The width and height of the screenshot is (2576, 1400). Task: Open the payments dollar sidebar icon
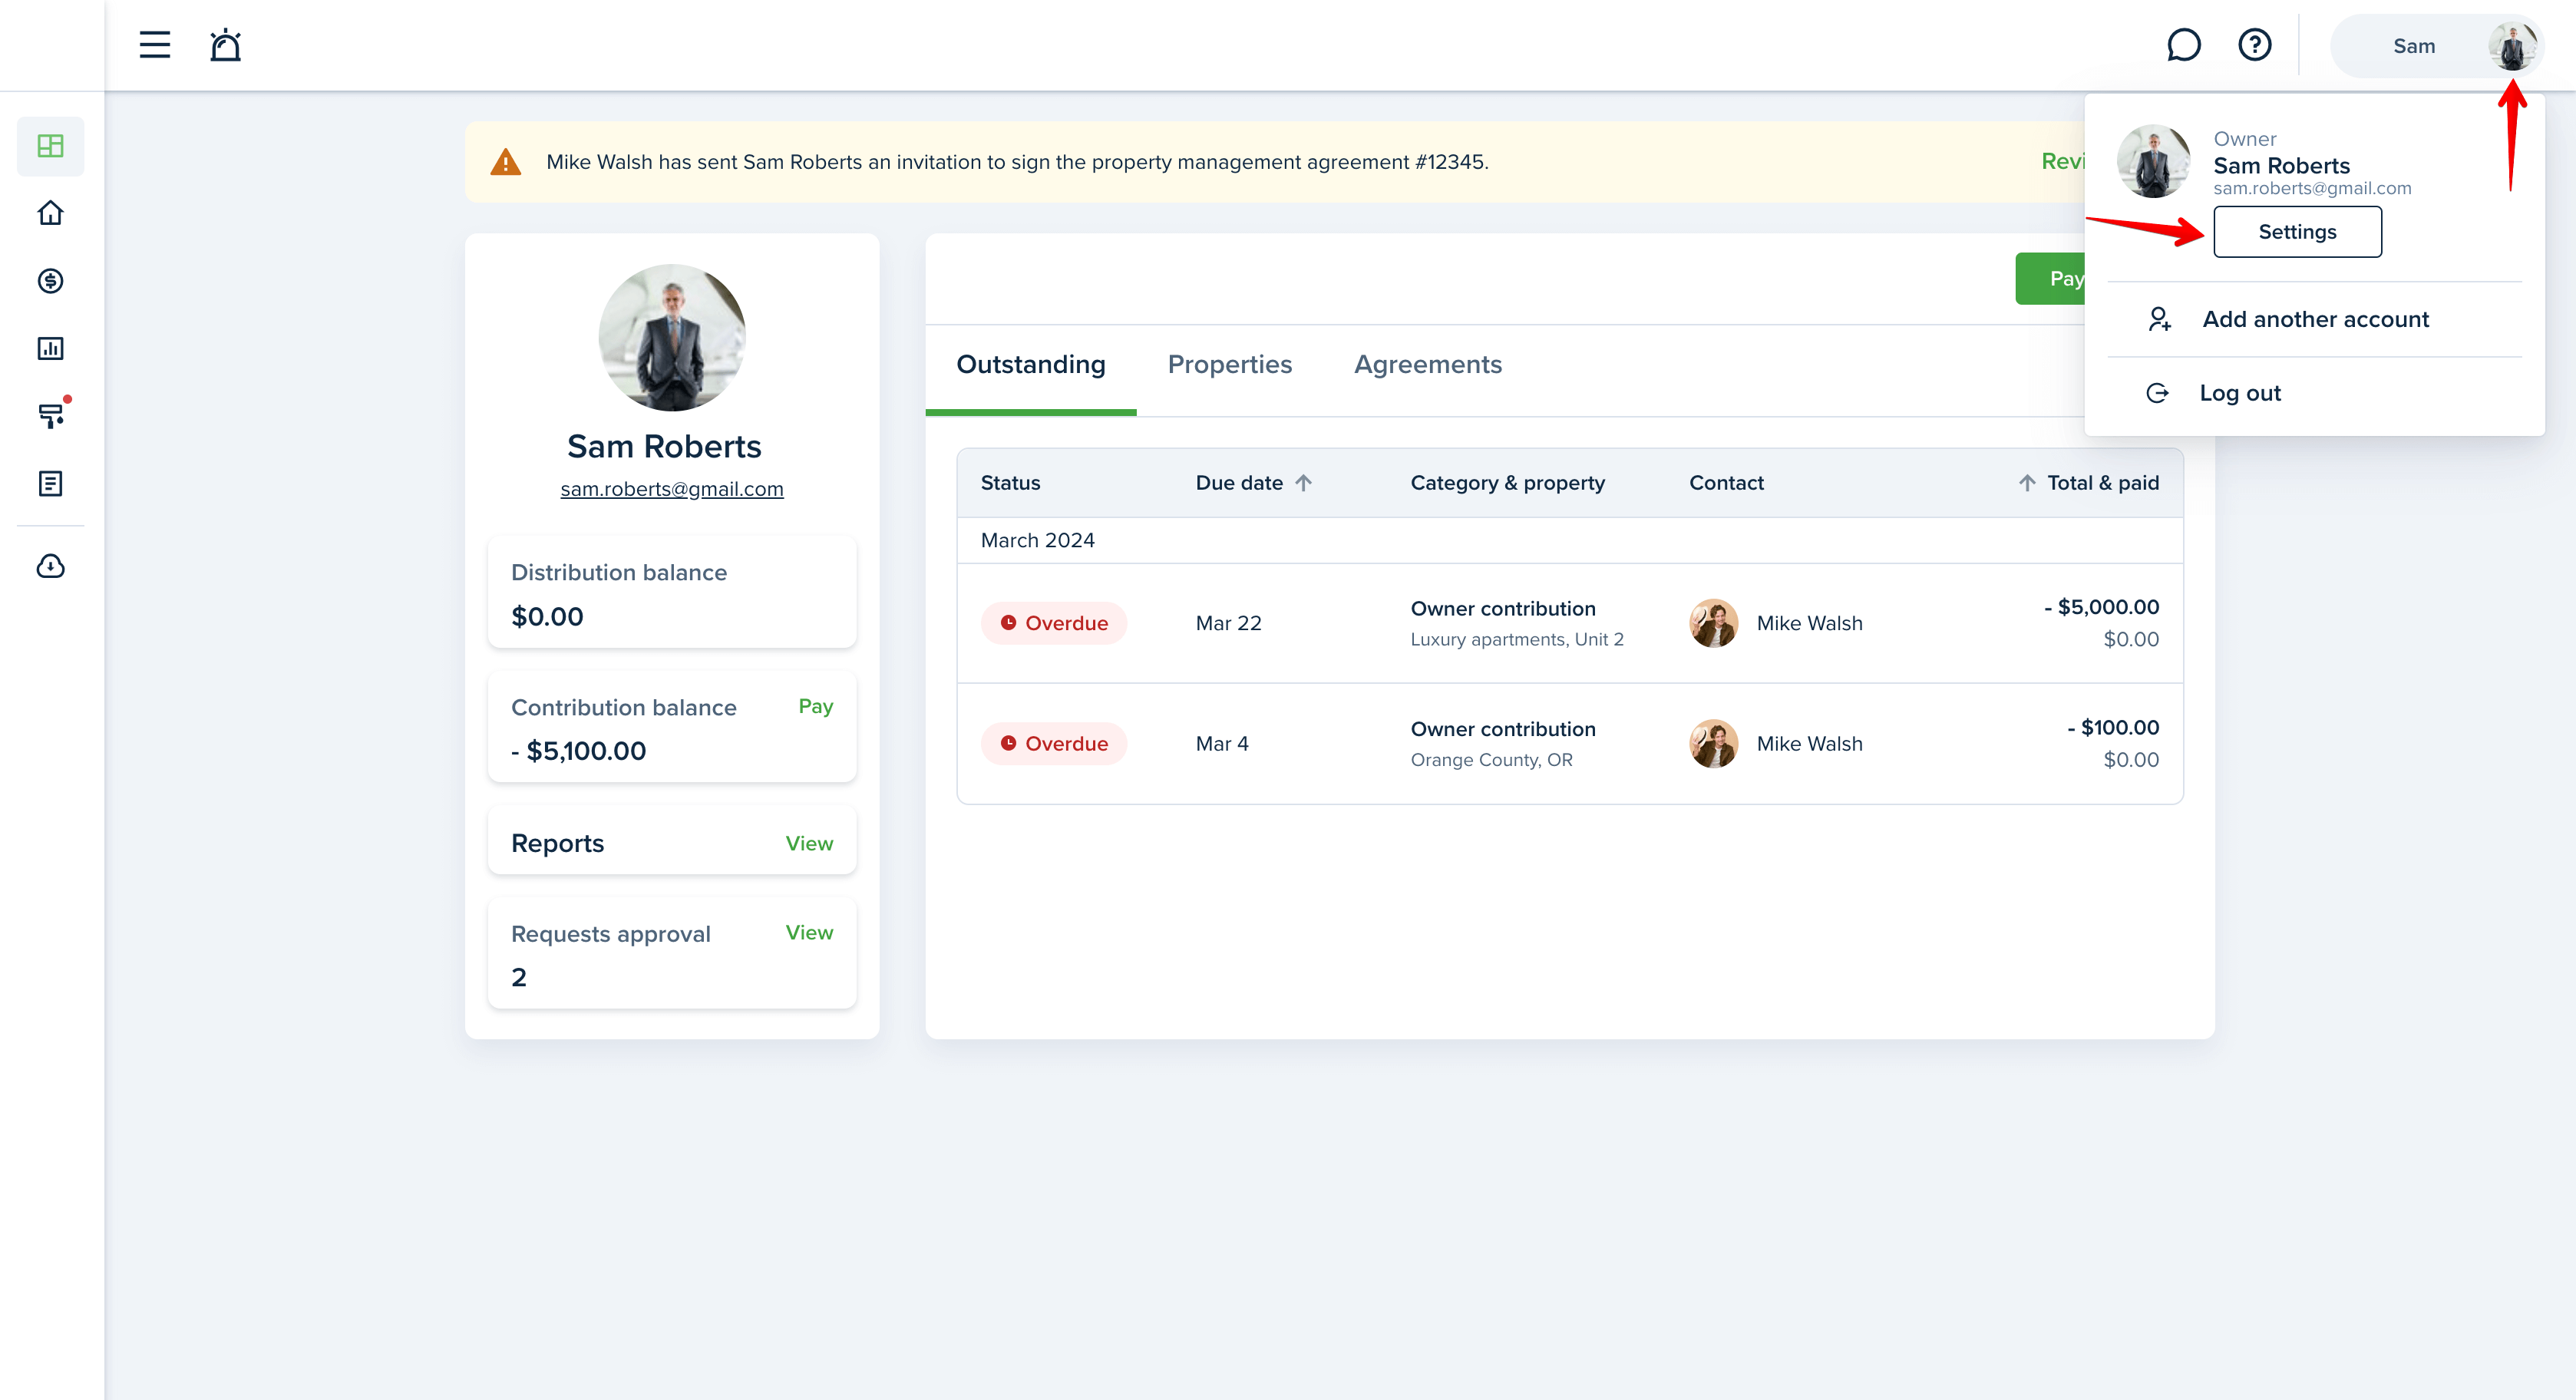[x=50, y=281]
